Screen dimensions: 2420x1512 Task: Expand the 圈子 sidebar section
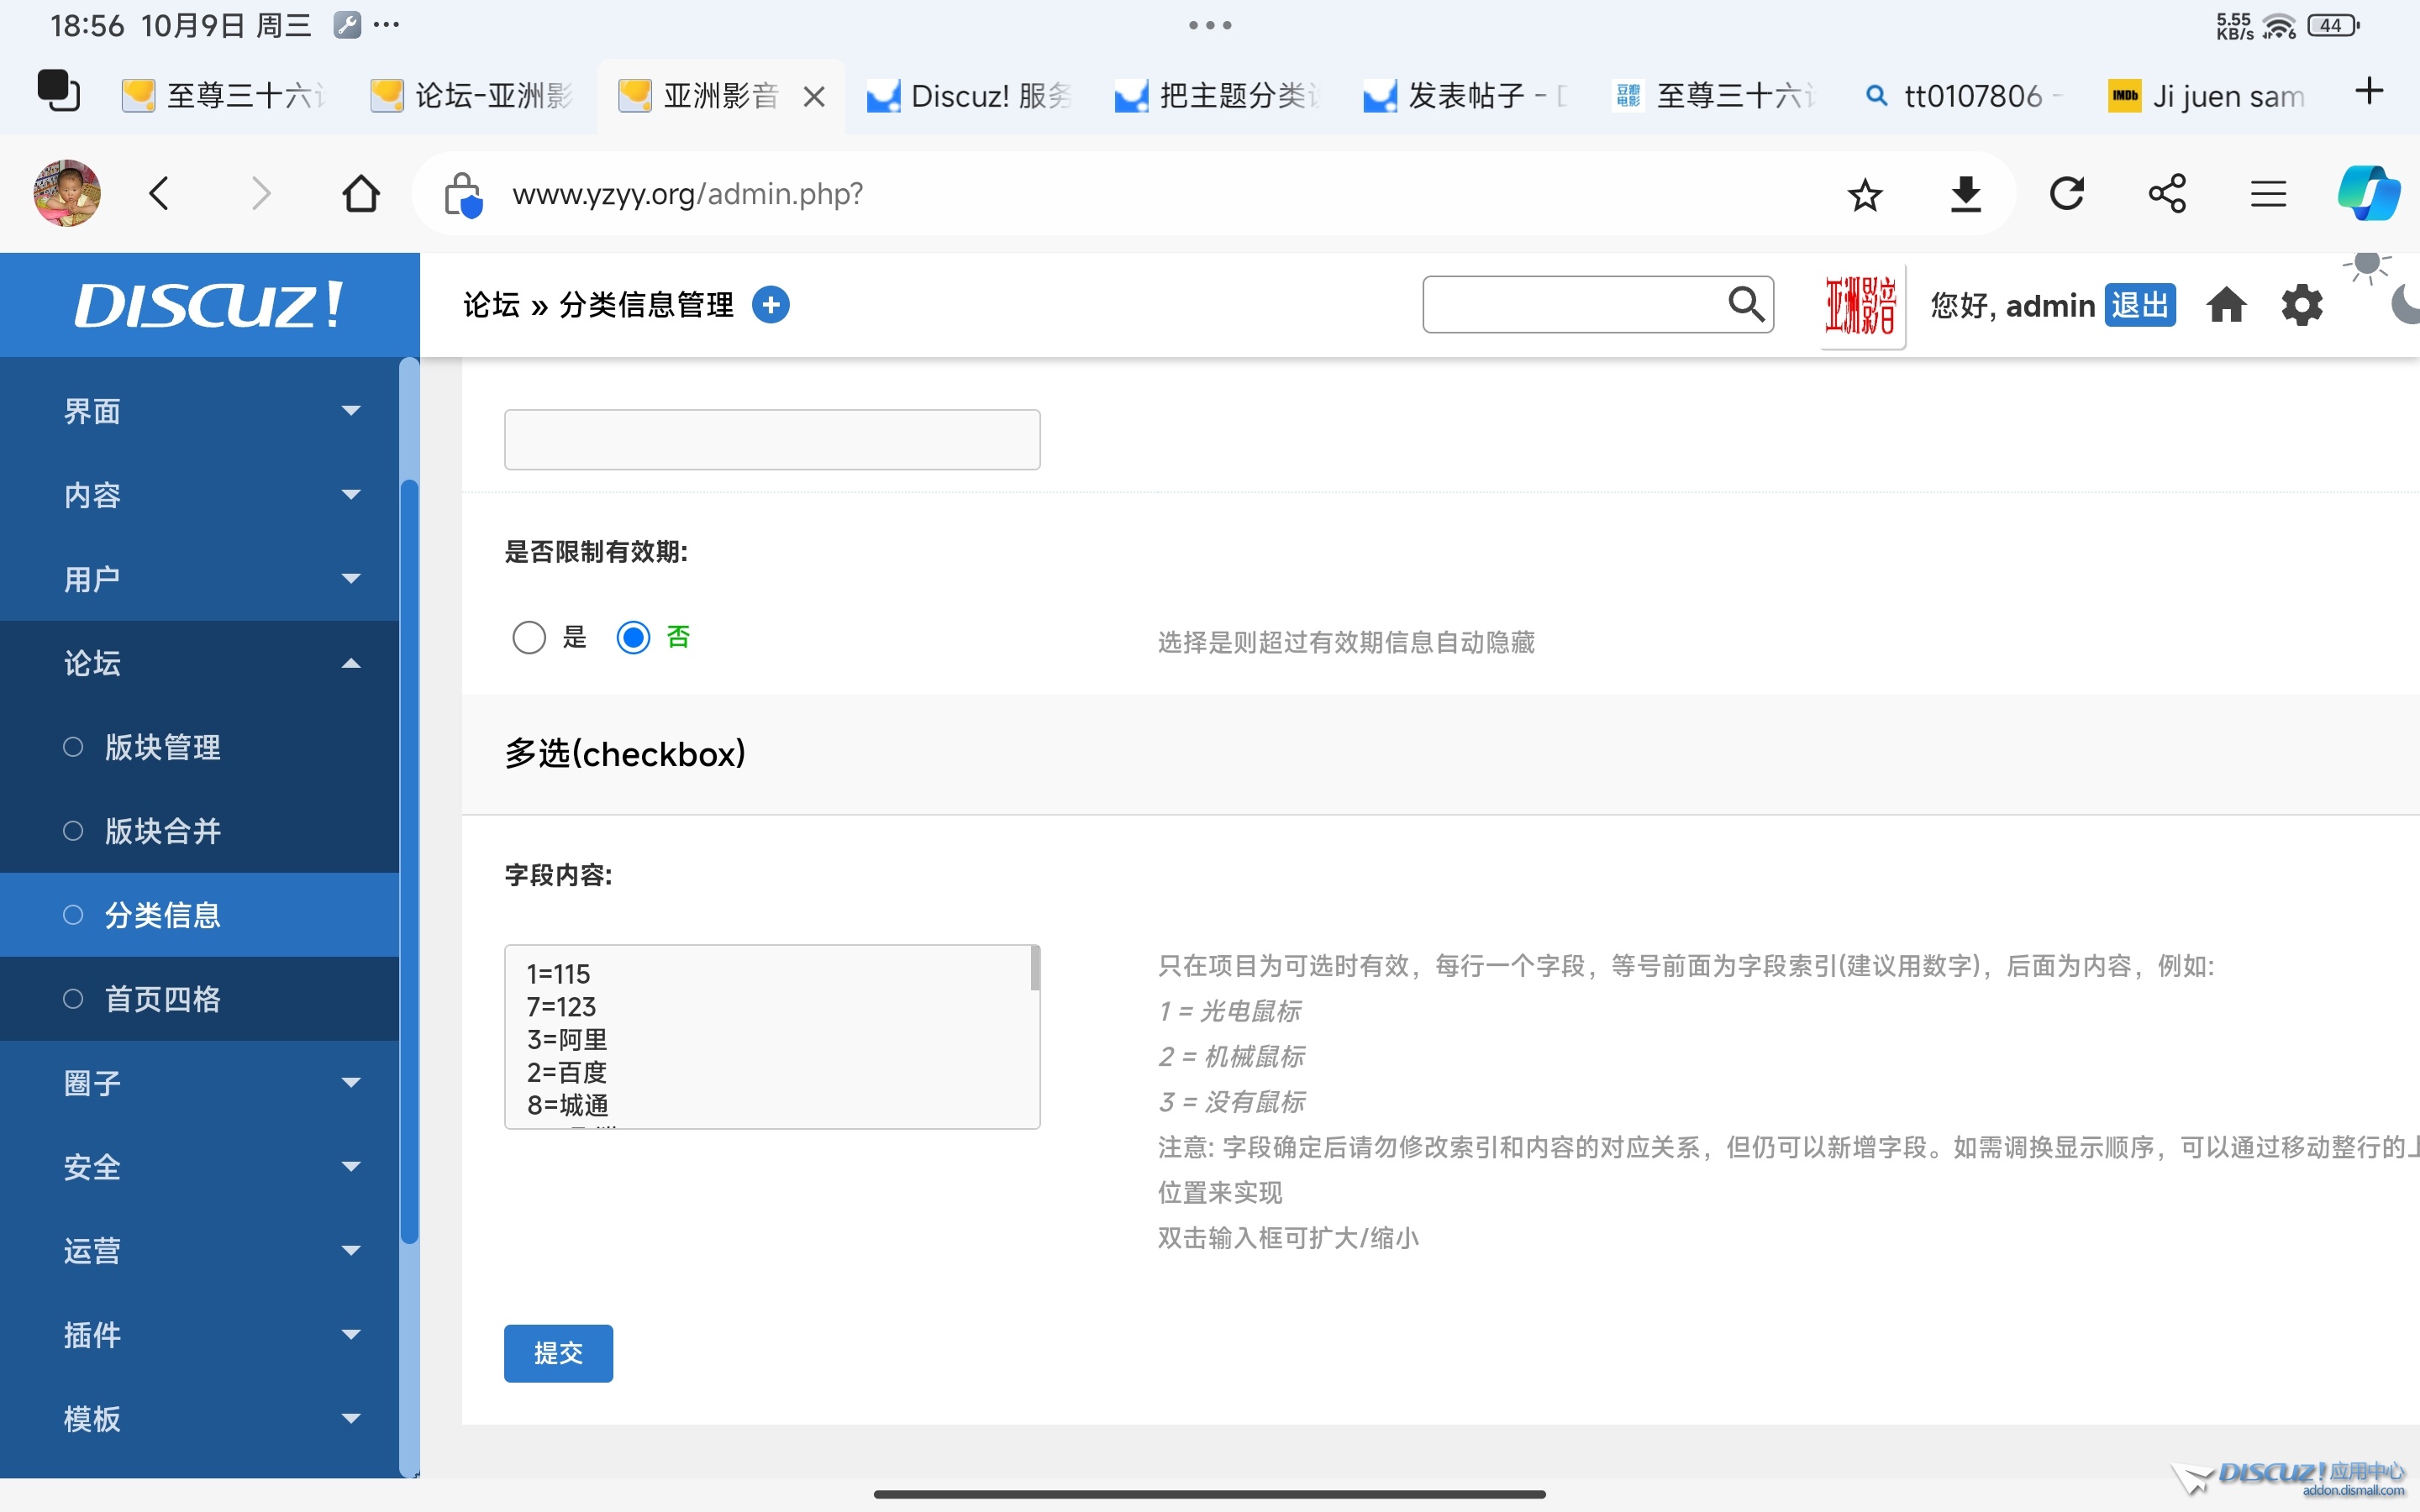pyautogui.click(x=200, y=1083)
